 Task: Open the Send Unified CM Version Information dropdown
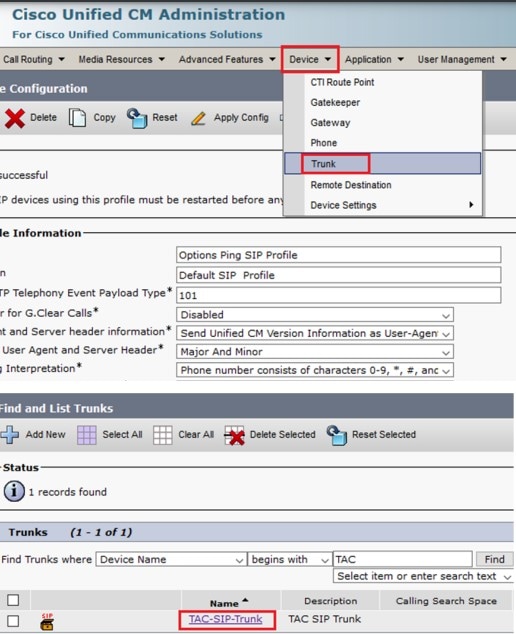[x=315, y=333]
